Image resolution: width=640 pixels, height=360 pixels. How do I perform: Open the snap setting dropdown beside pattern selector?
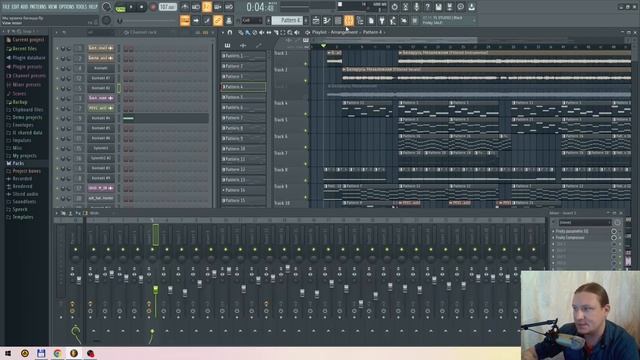pyautogui.click(x=251, y=20)
